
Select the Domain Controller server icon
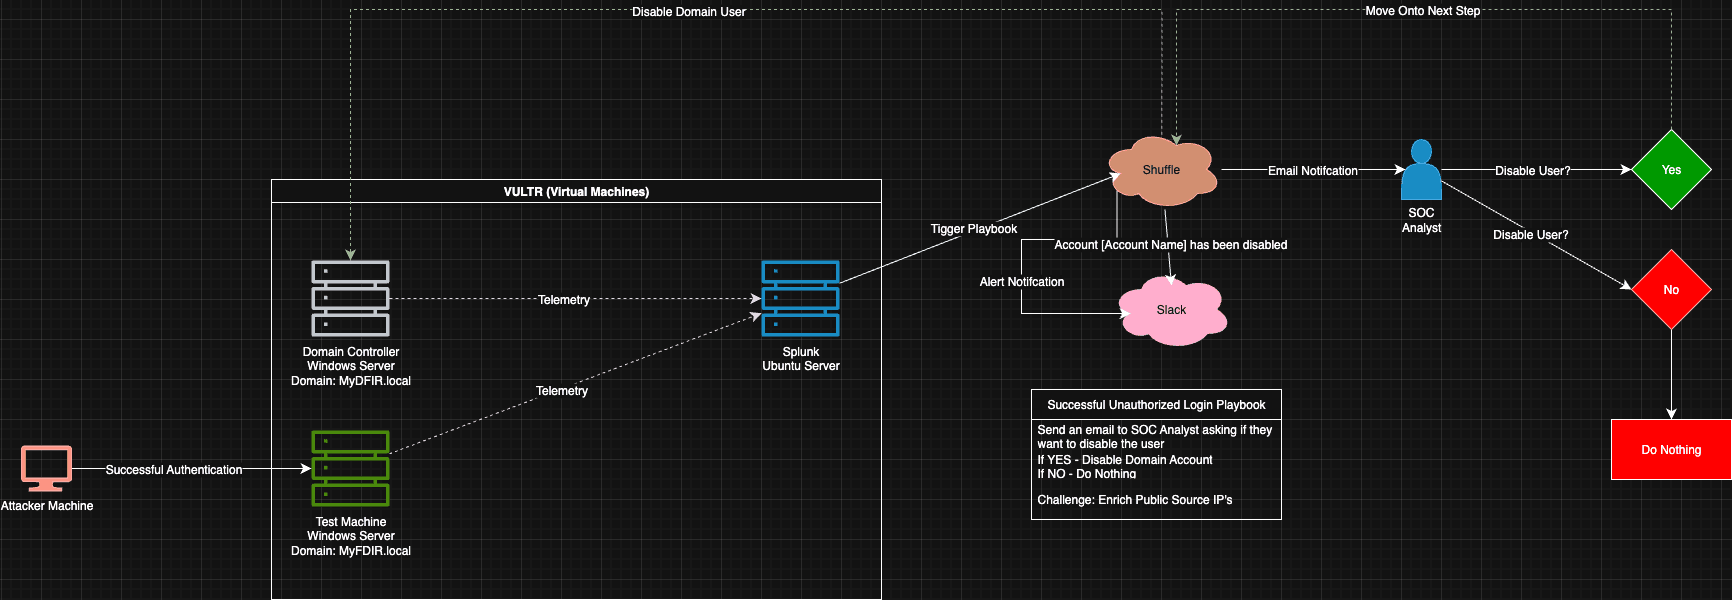(x=350, y=298)
